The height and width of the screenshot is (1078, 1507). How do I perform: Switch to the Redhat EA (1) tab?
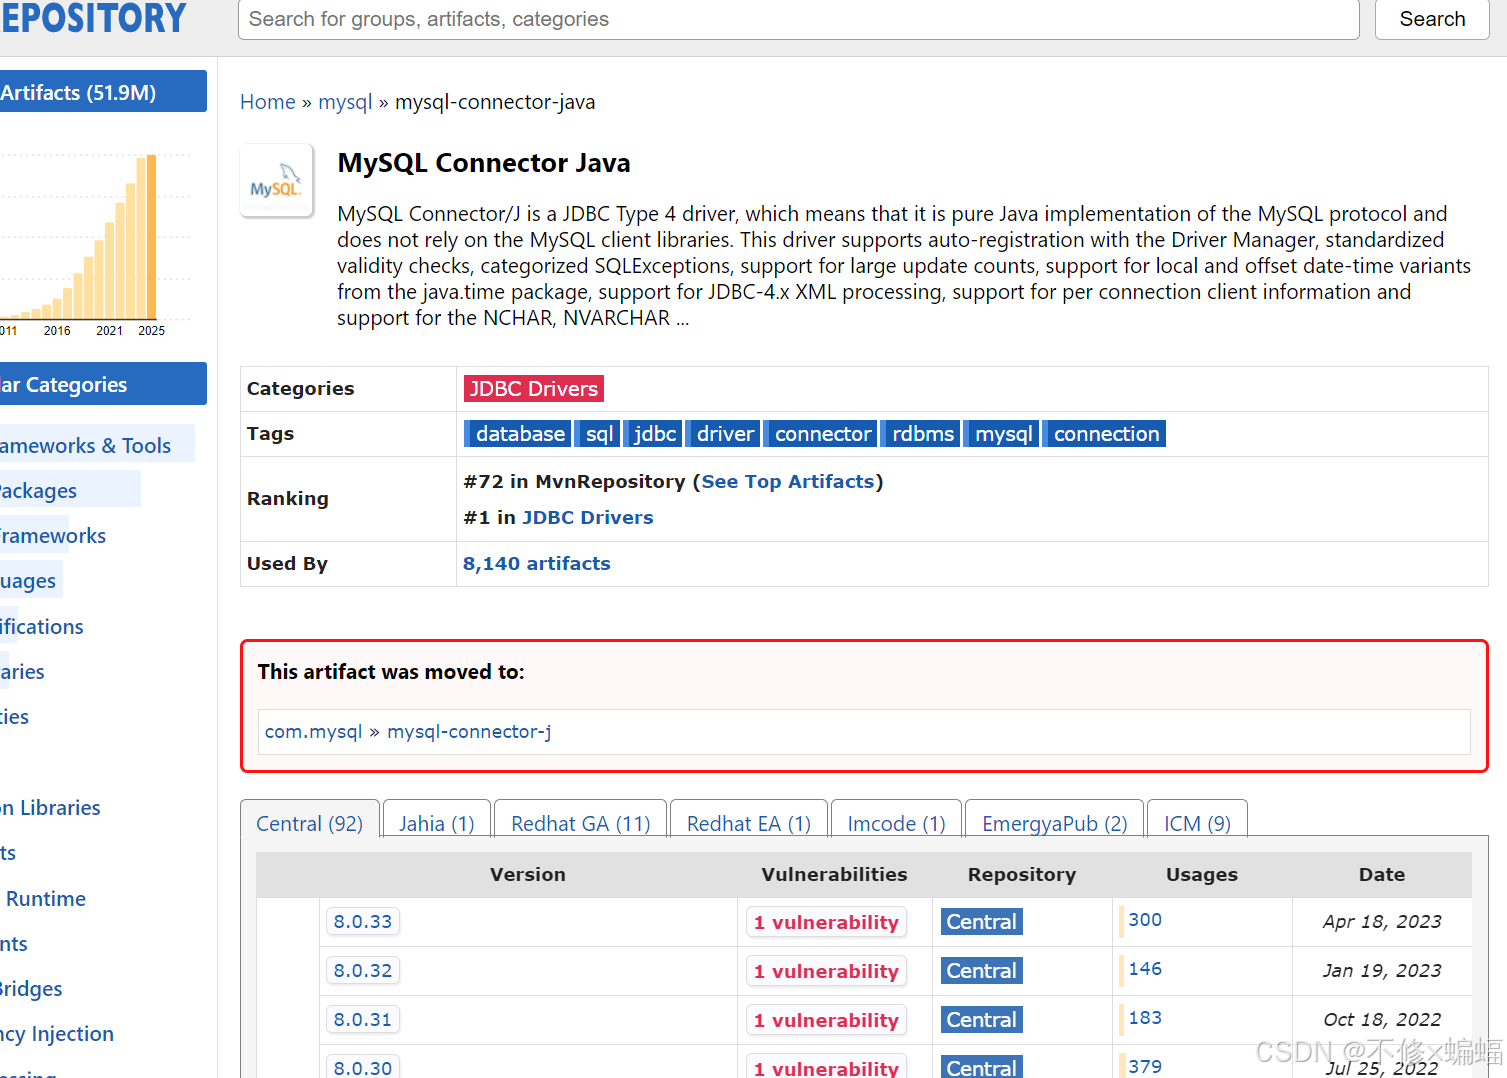749,823
